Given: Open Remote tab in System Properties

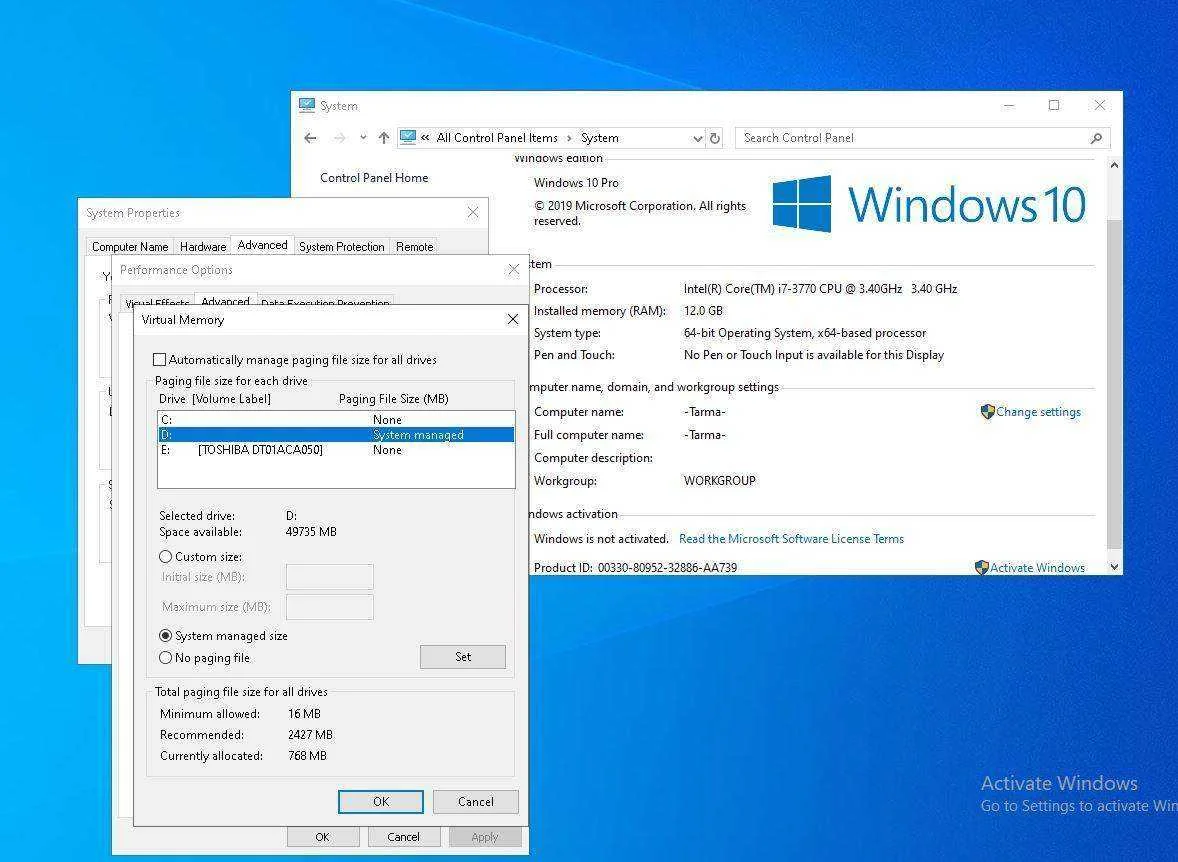Looking at the screenshot, I should pos(415,247).
